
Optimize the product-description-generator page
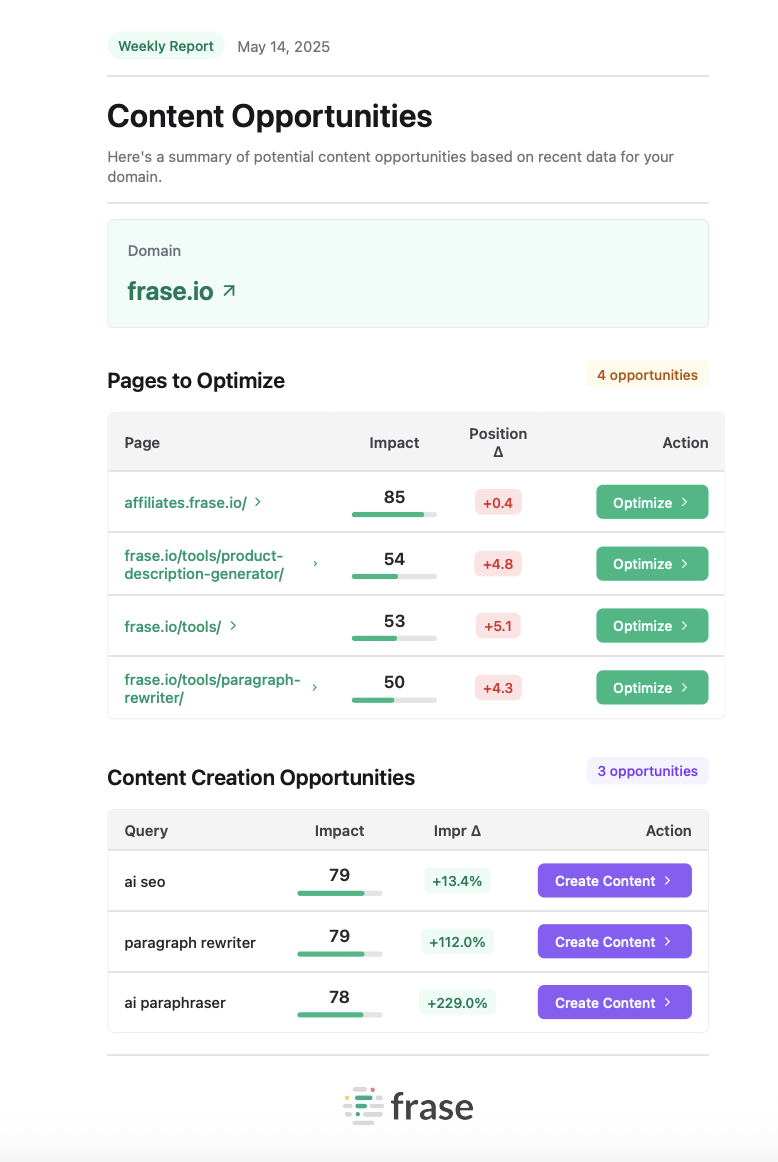pos(652,564)
